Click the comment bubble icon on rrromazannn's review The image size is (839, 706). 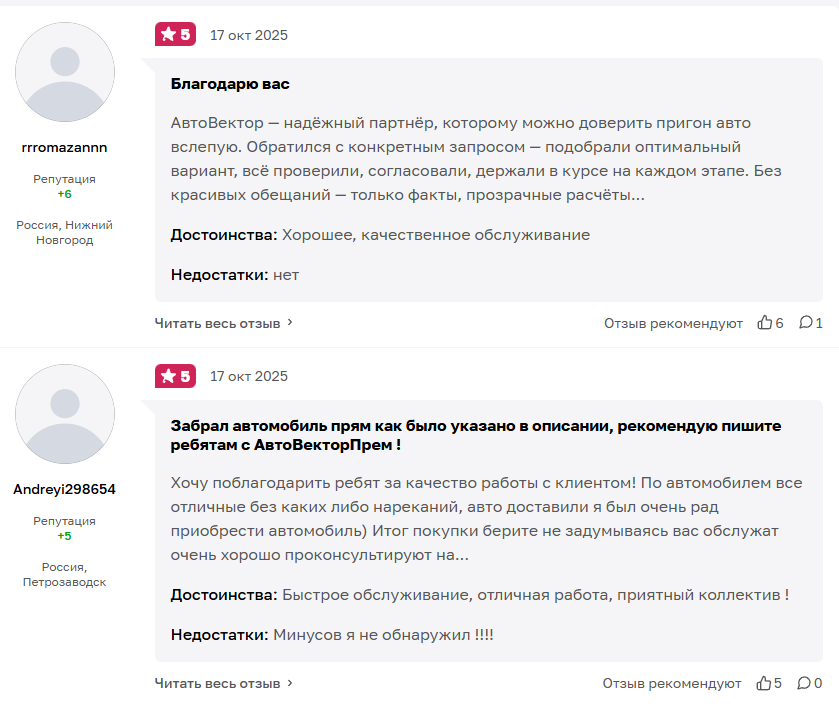point(805,323)
